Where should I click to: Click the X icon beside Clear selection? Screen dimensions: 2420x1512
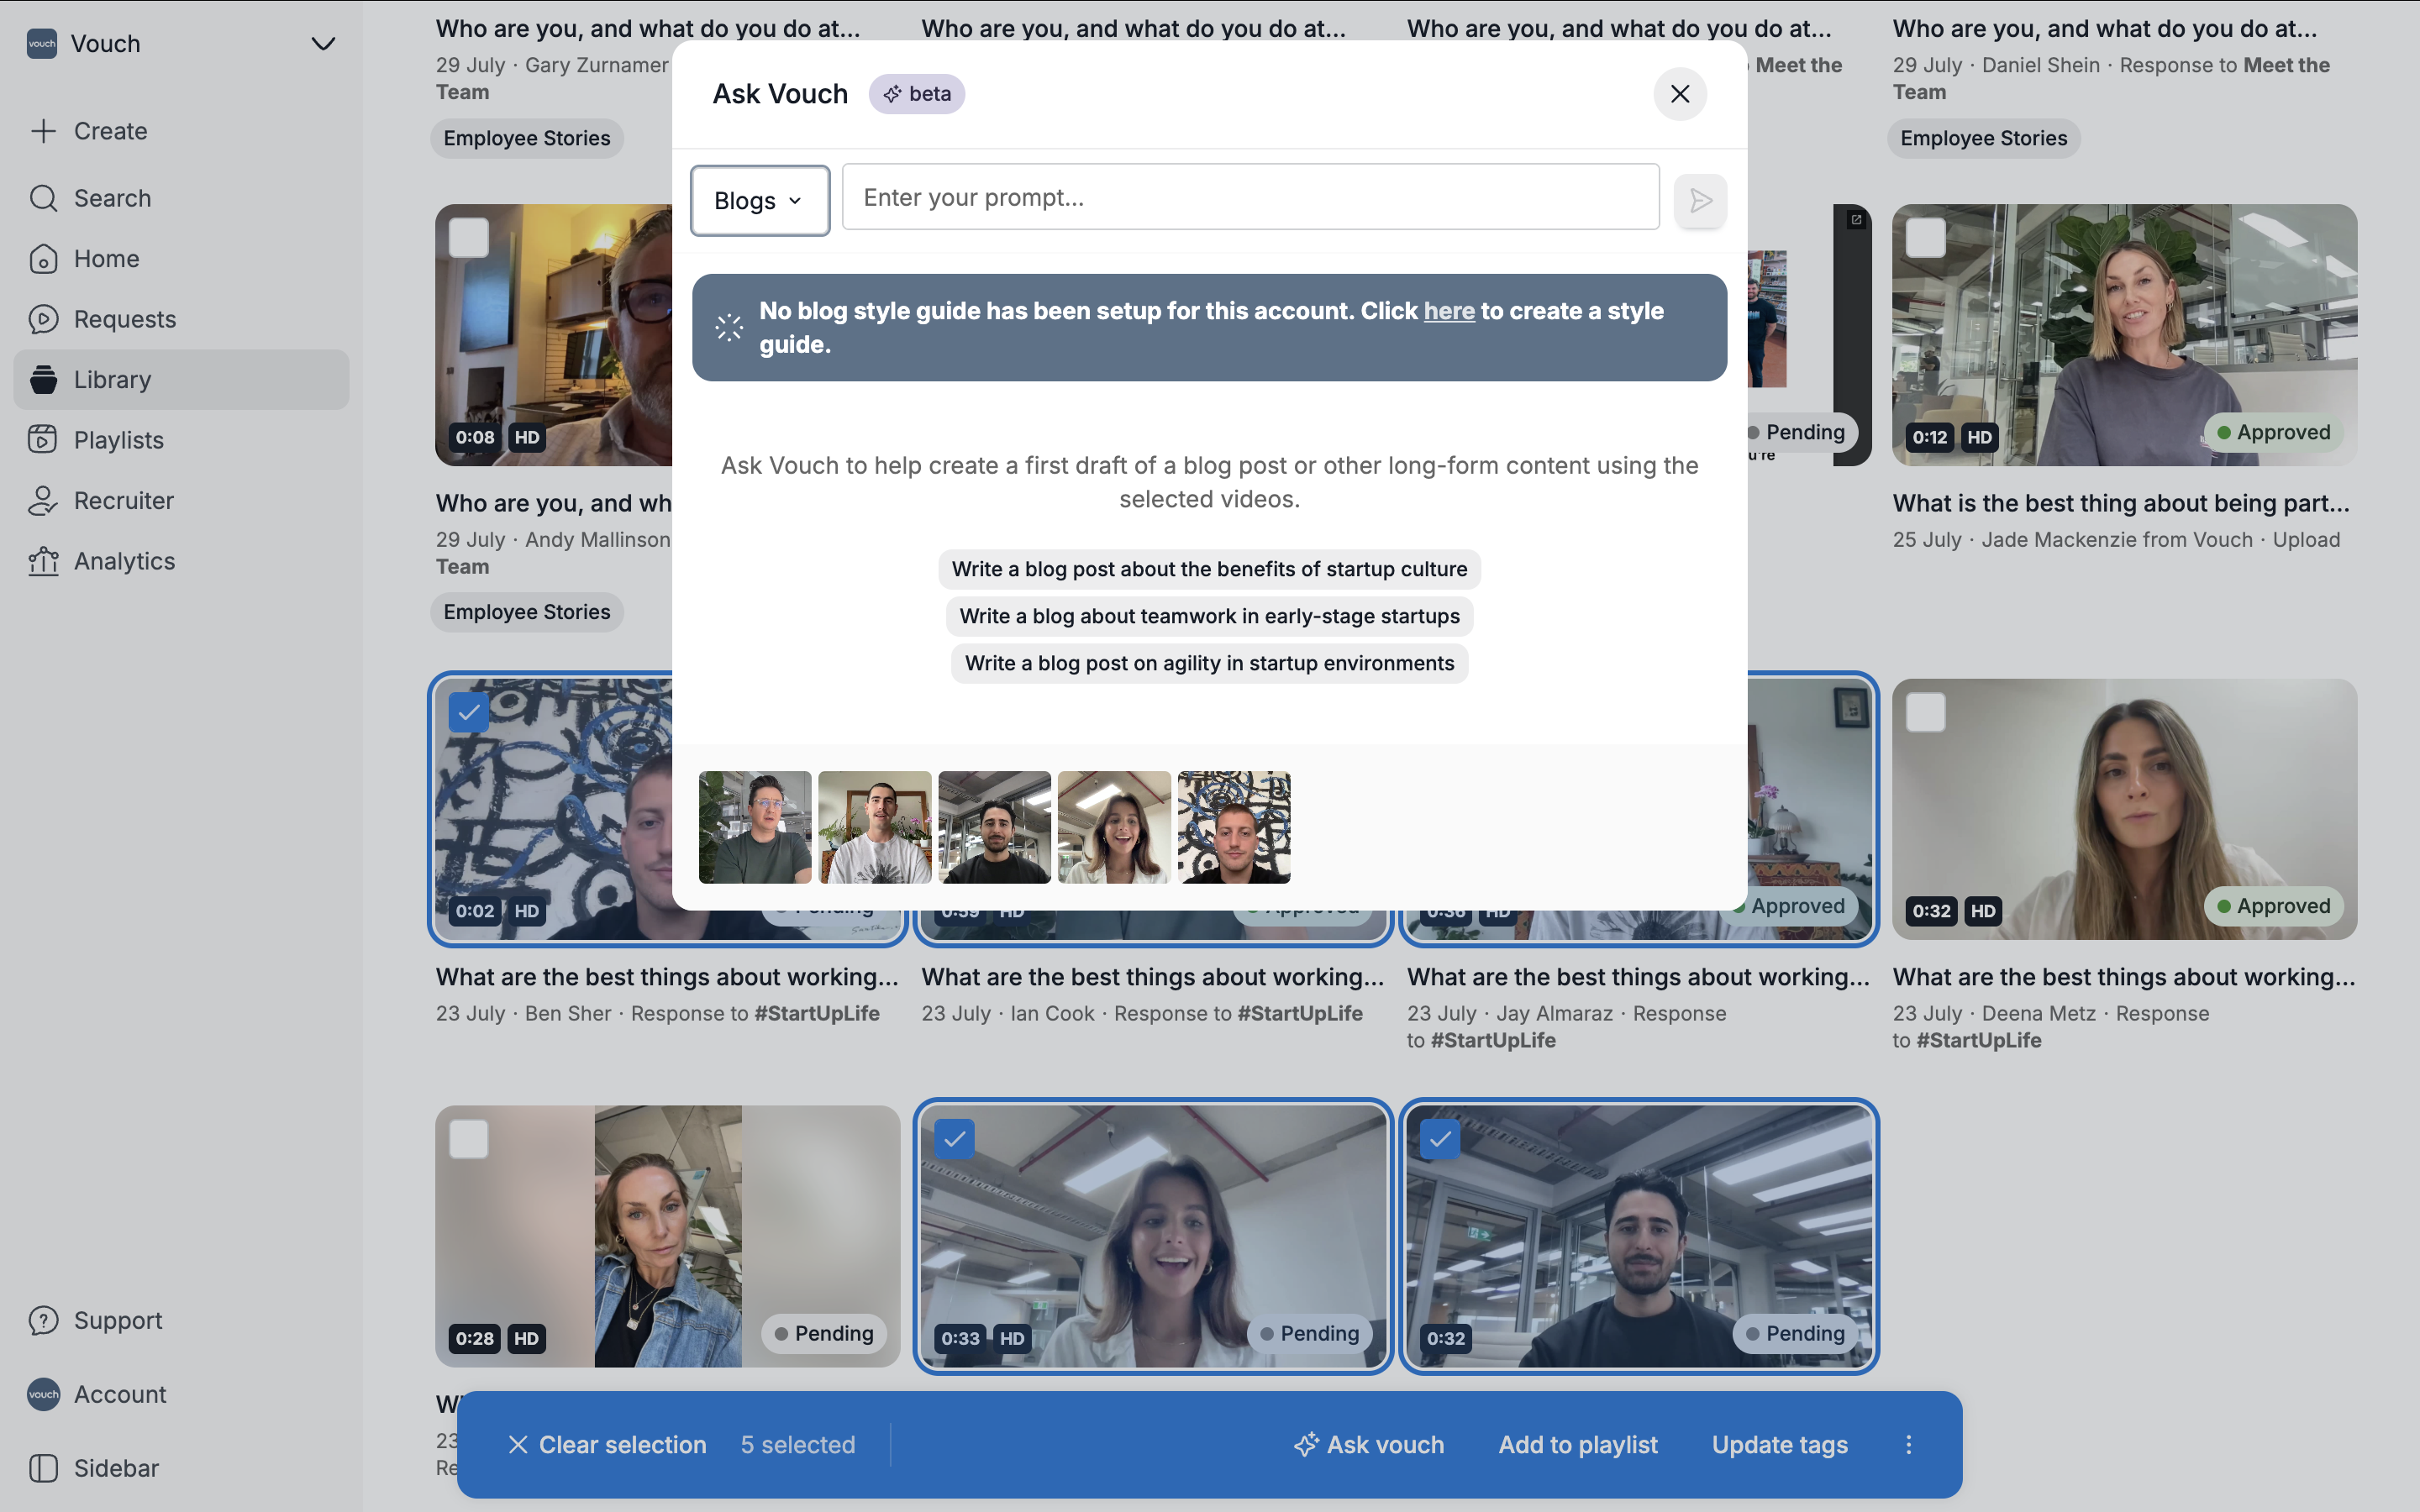click(518, 1445)
